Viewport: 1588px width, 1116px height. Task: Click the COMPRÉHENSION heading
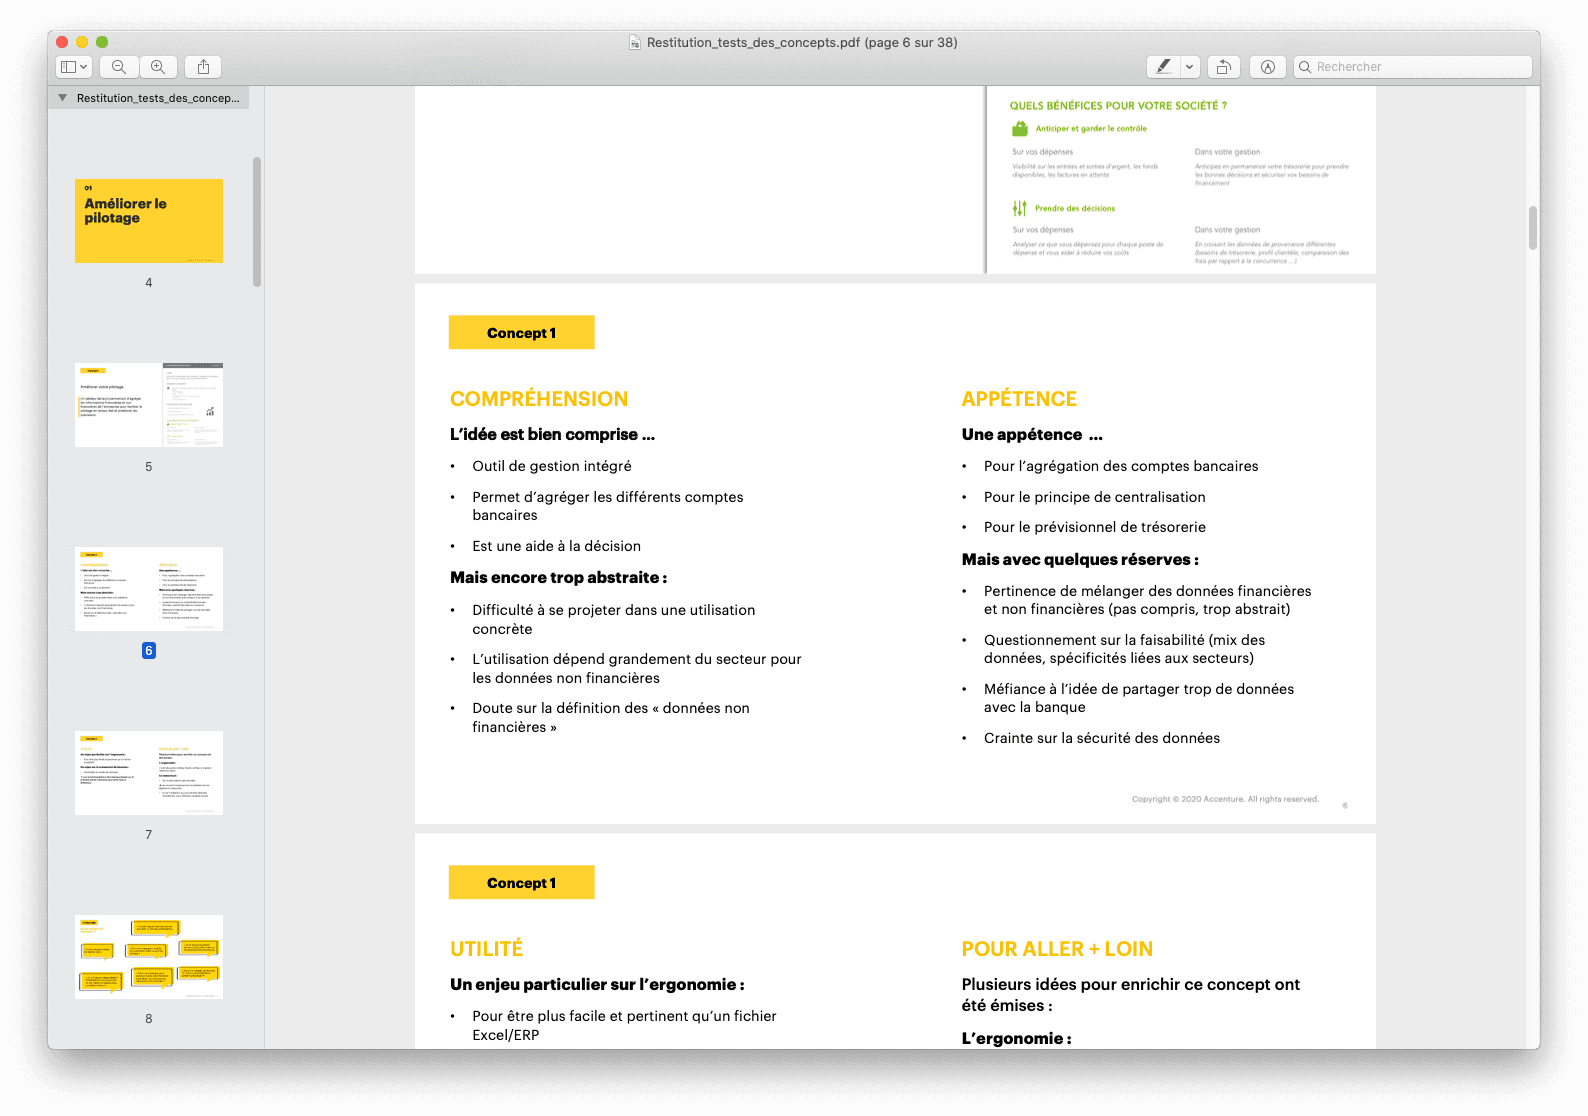[539, 399]
